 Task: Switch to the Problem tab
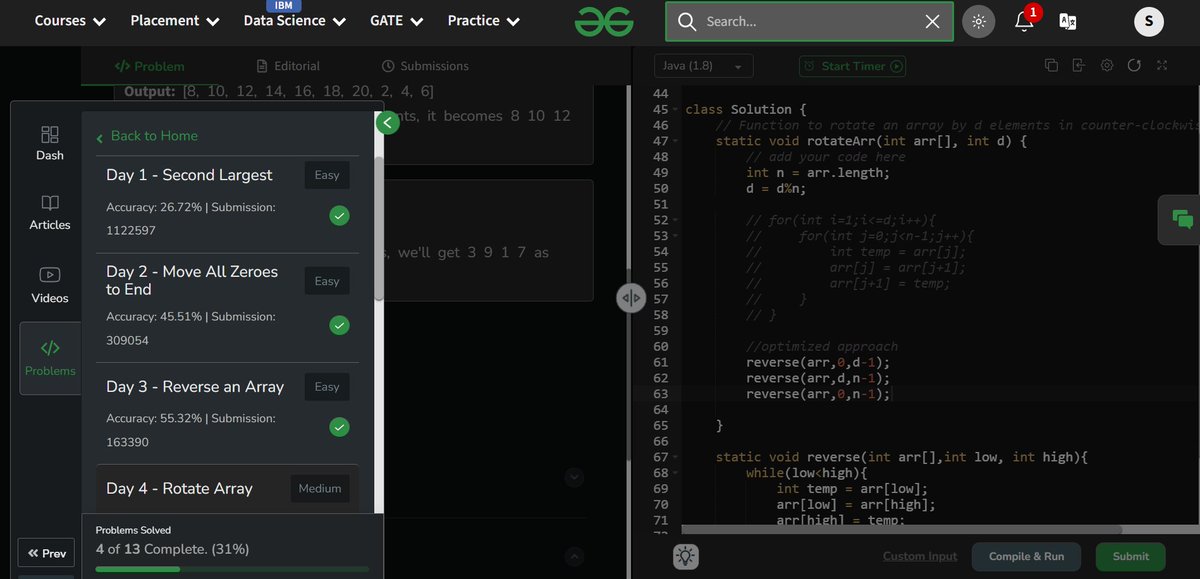click(150, 66)
